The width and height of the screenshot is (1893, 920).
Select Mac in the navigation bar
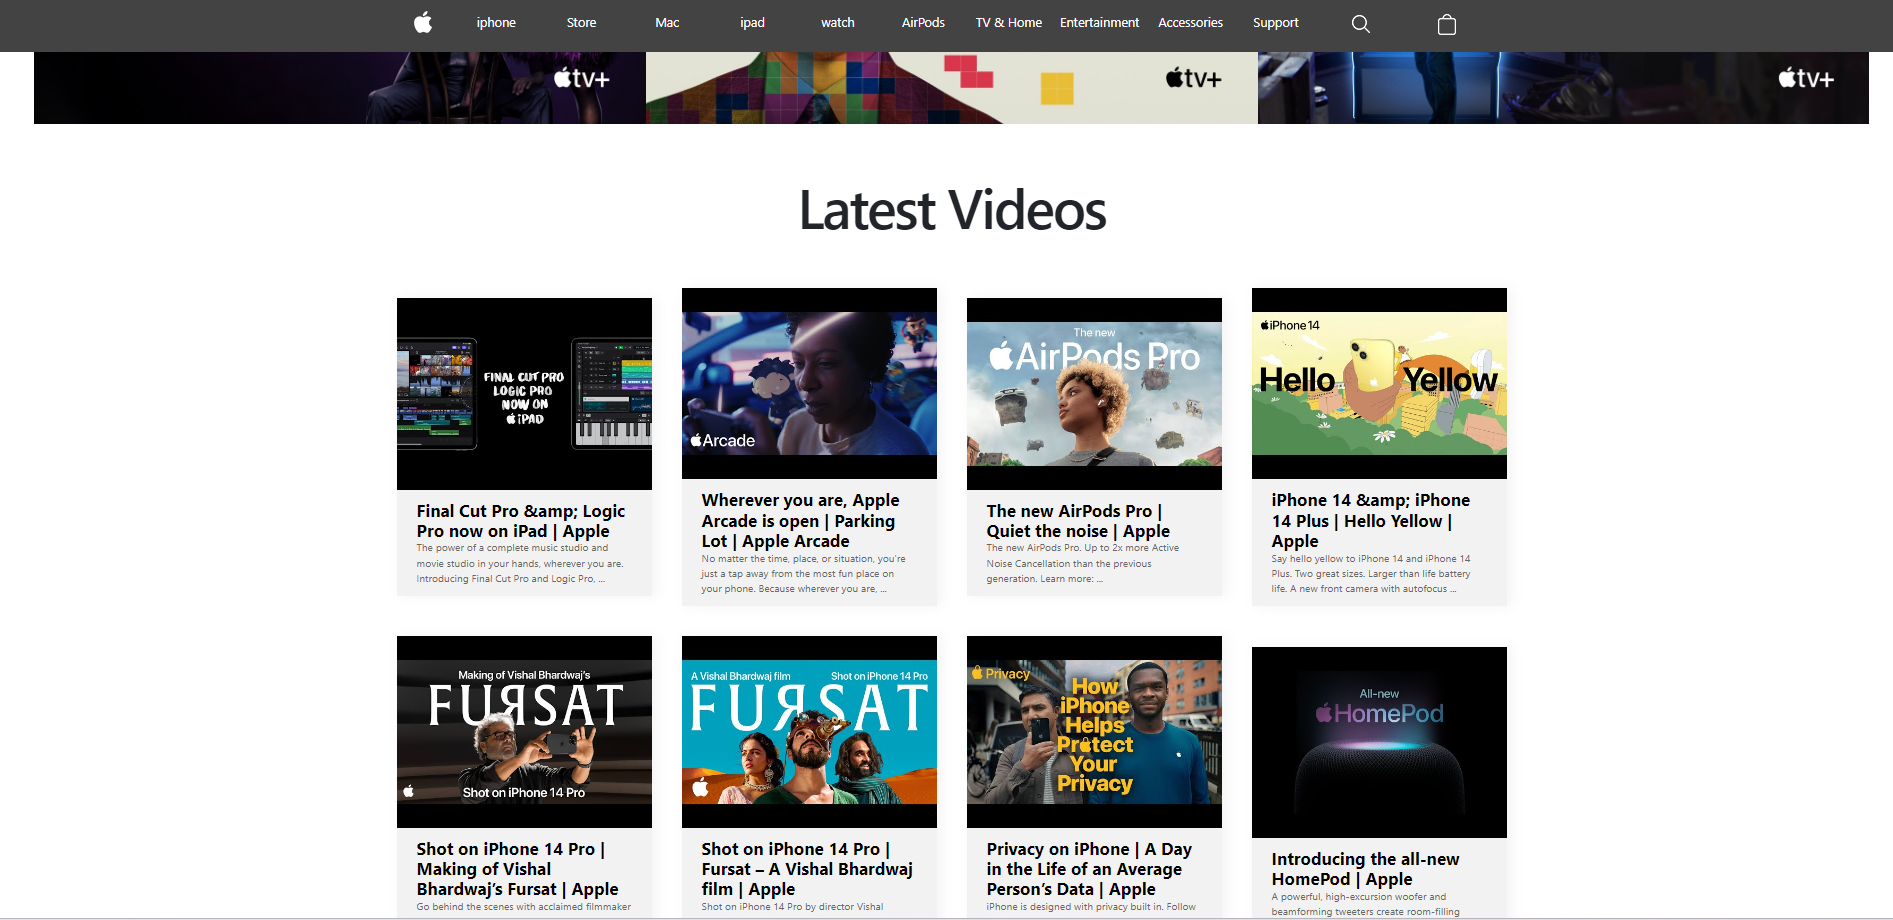667,23
